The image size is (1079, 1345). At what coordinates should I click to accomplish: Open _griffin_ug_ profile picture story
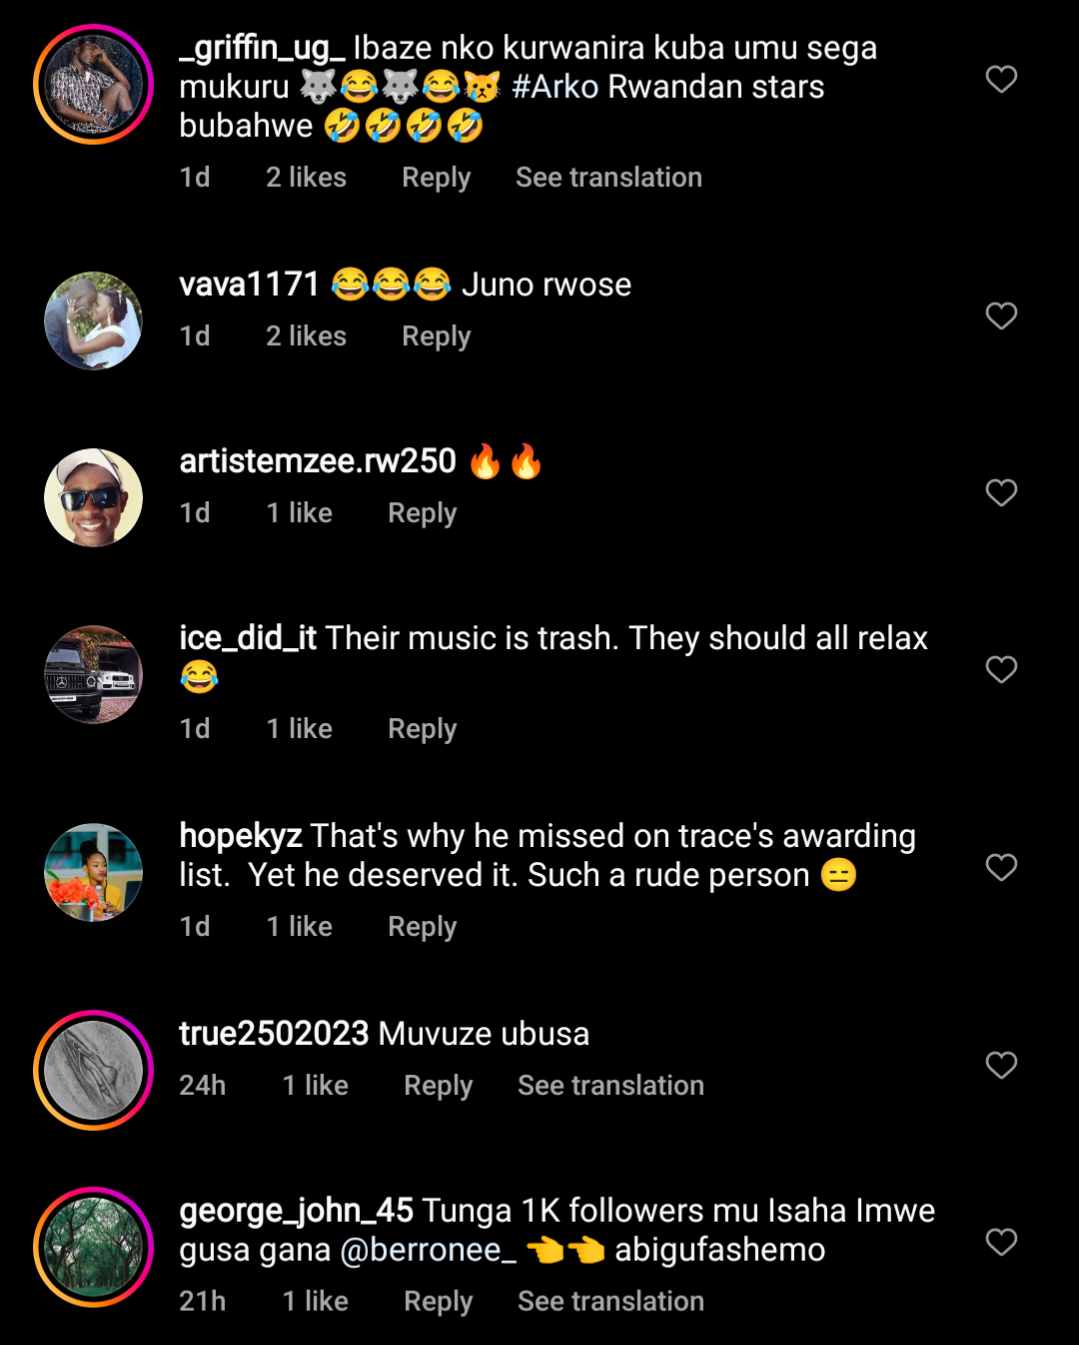pyautogui.click(x=93, y=84)
